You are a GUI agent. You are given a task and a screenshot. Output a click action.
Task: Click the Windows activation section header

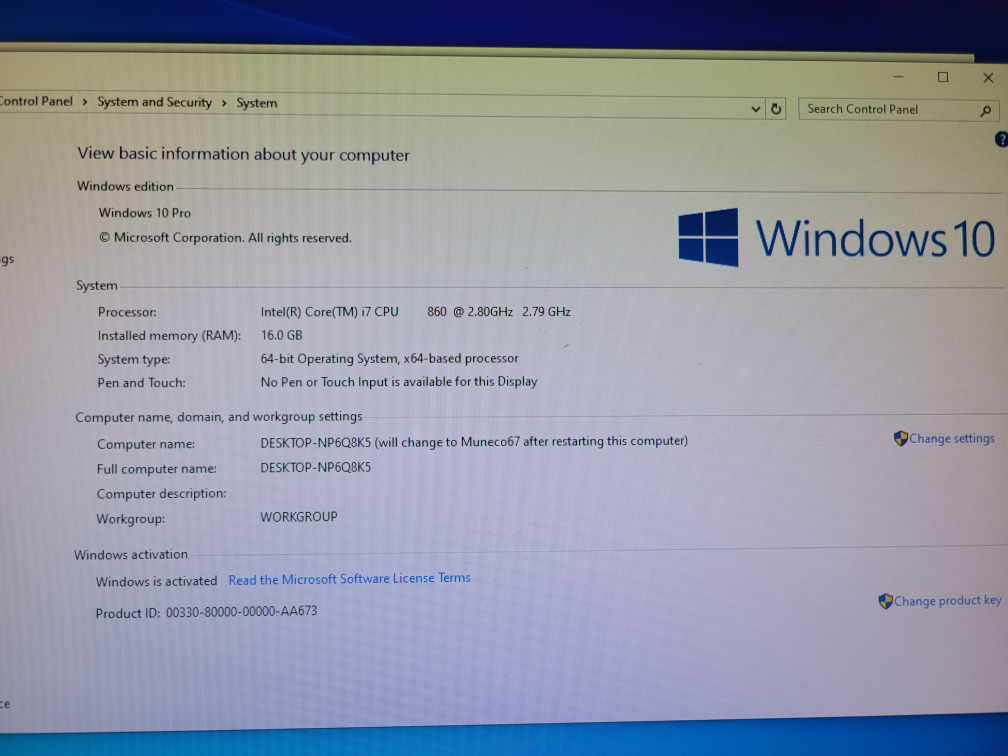coord(131,554)
